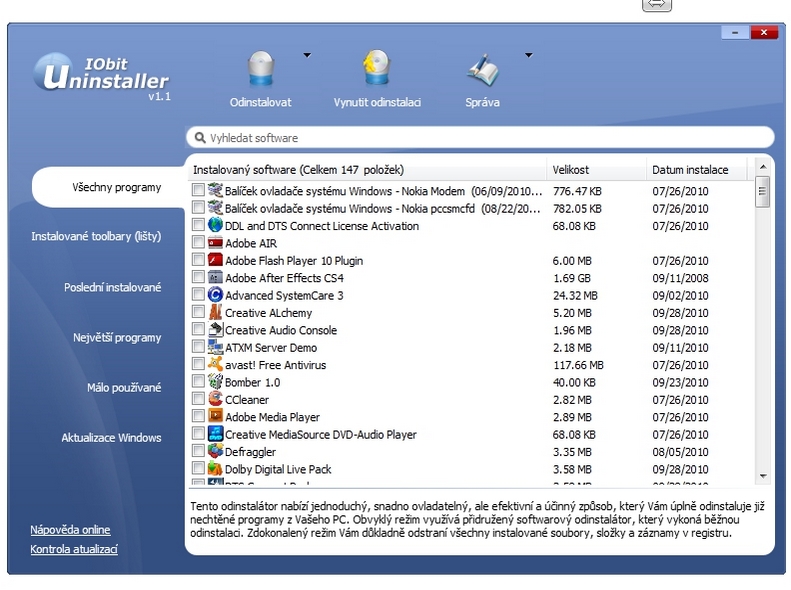Open the Málo používané list

point(124,387)
